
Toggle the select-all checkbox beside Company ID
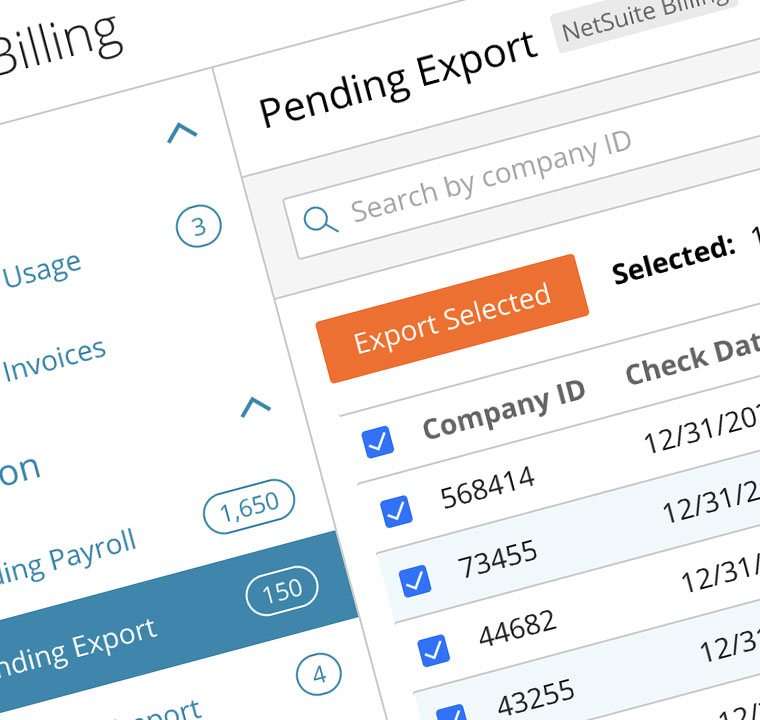click(378, 442)
